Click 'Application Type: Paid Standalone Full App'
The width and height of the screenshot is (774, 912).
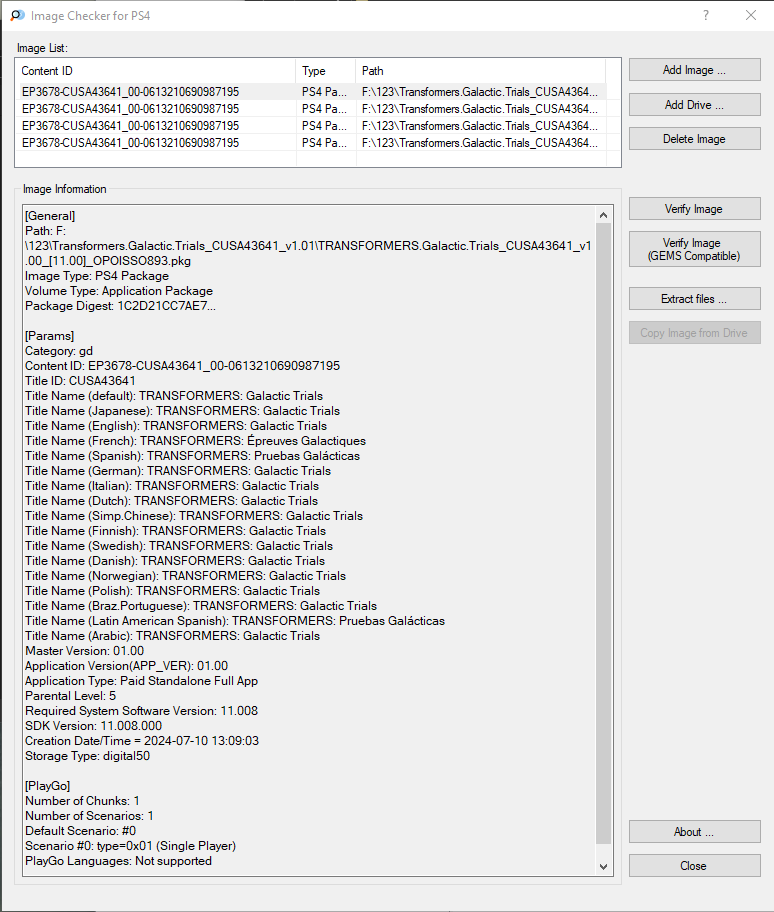click(x=141, y=681)
